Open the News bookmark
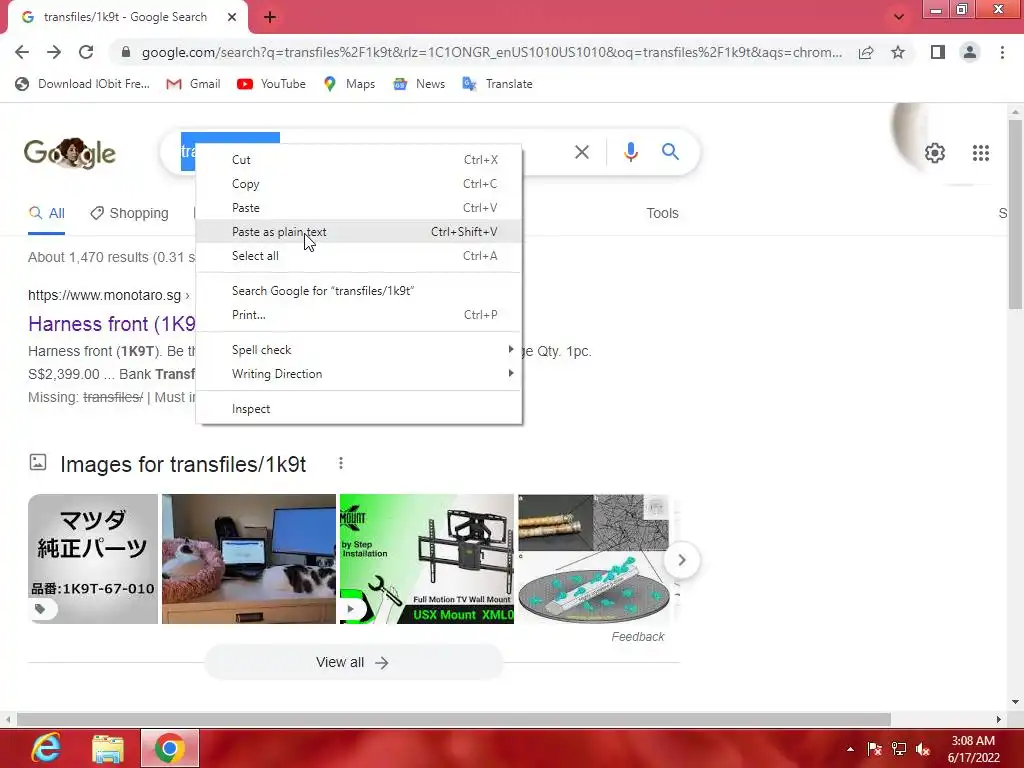Image resolution: width=1024 pixels, height=768 pixels. [x=419, y=84]
